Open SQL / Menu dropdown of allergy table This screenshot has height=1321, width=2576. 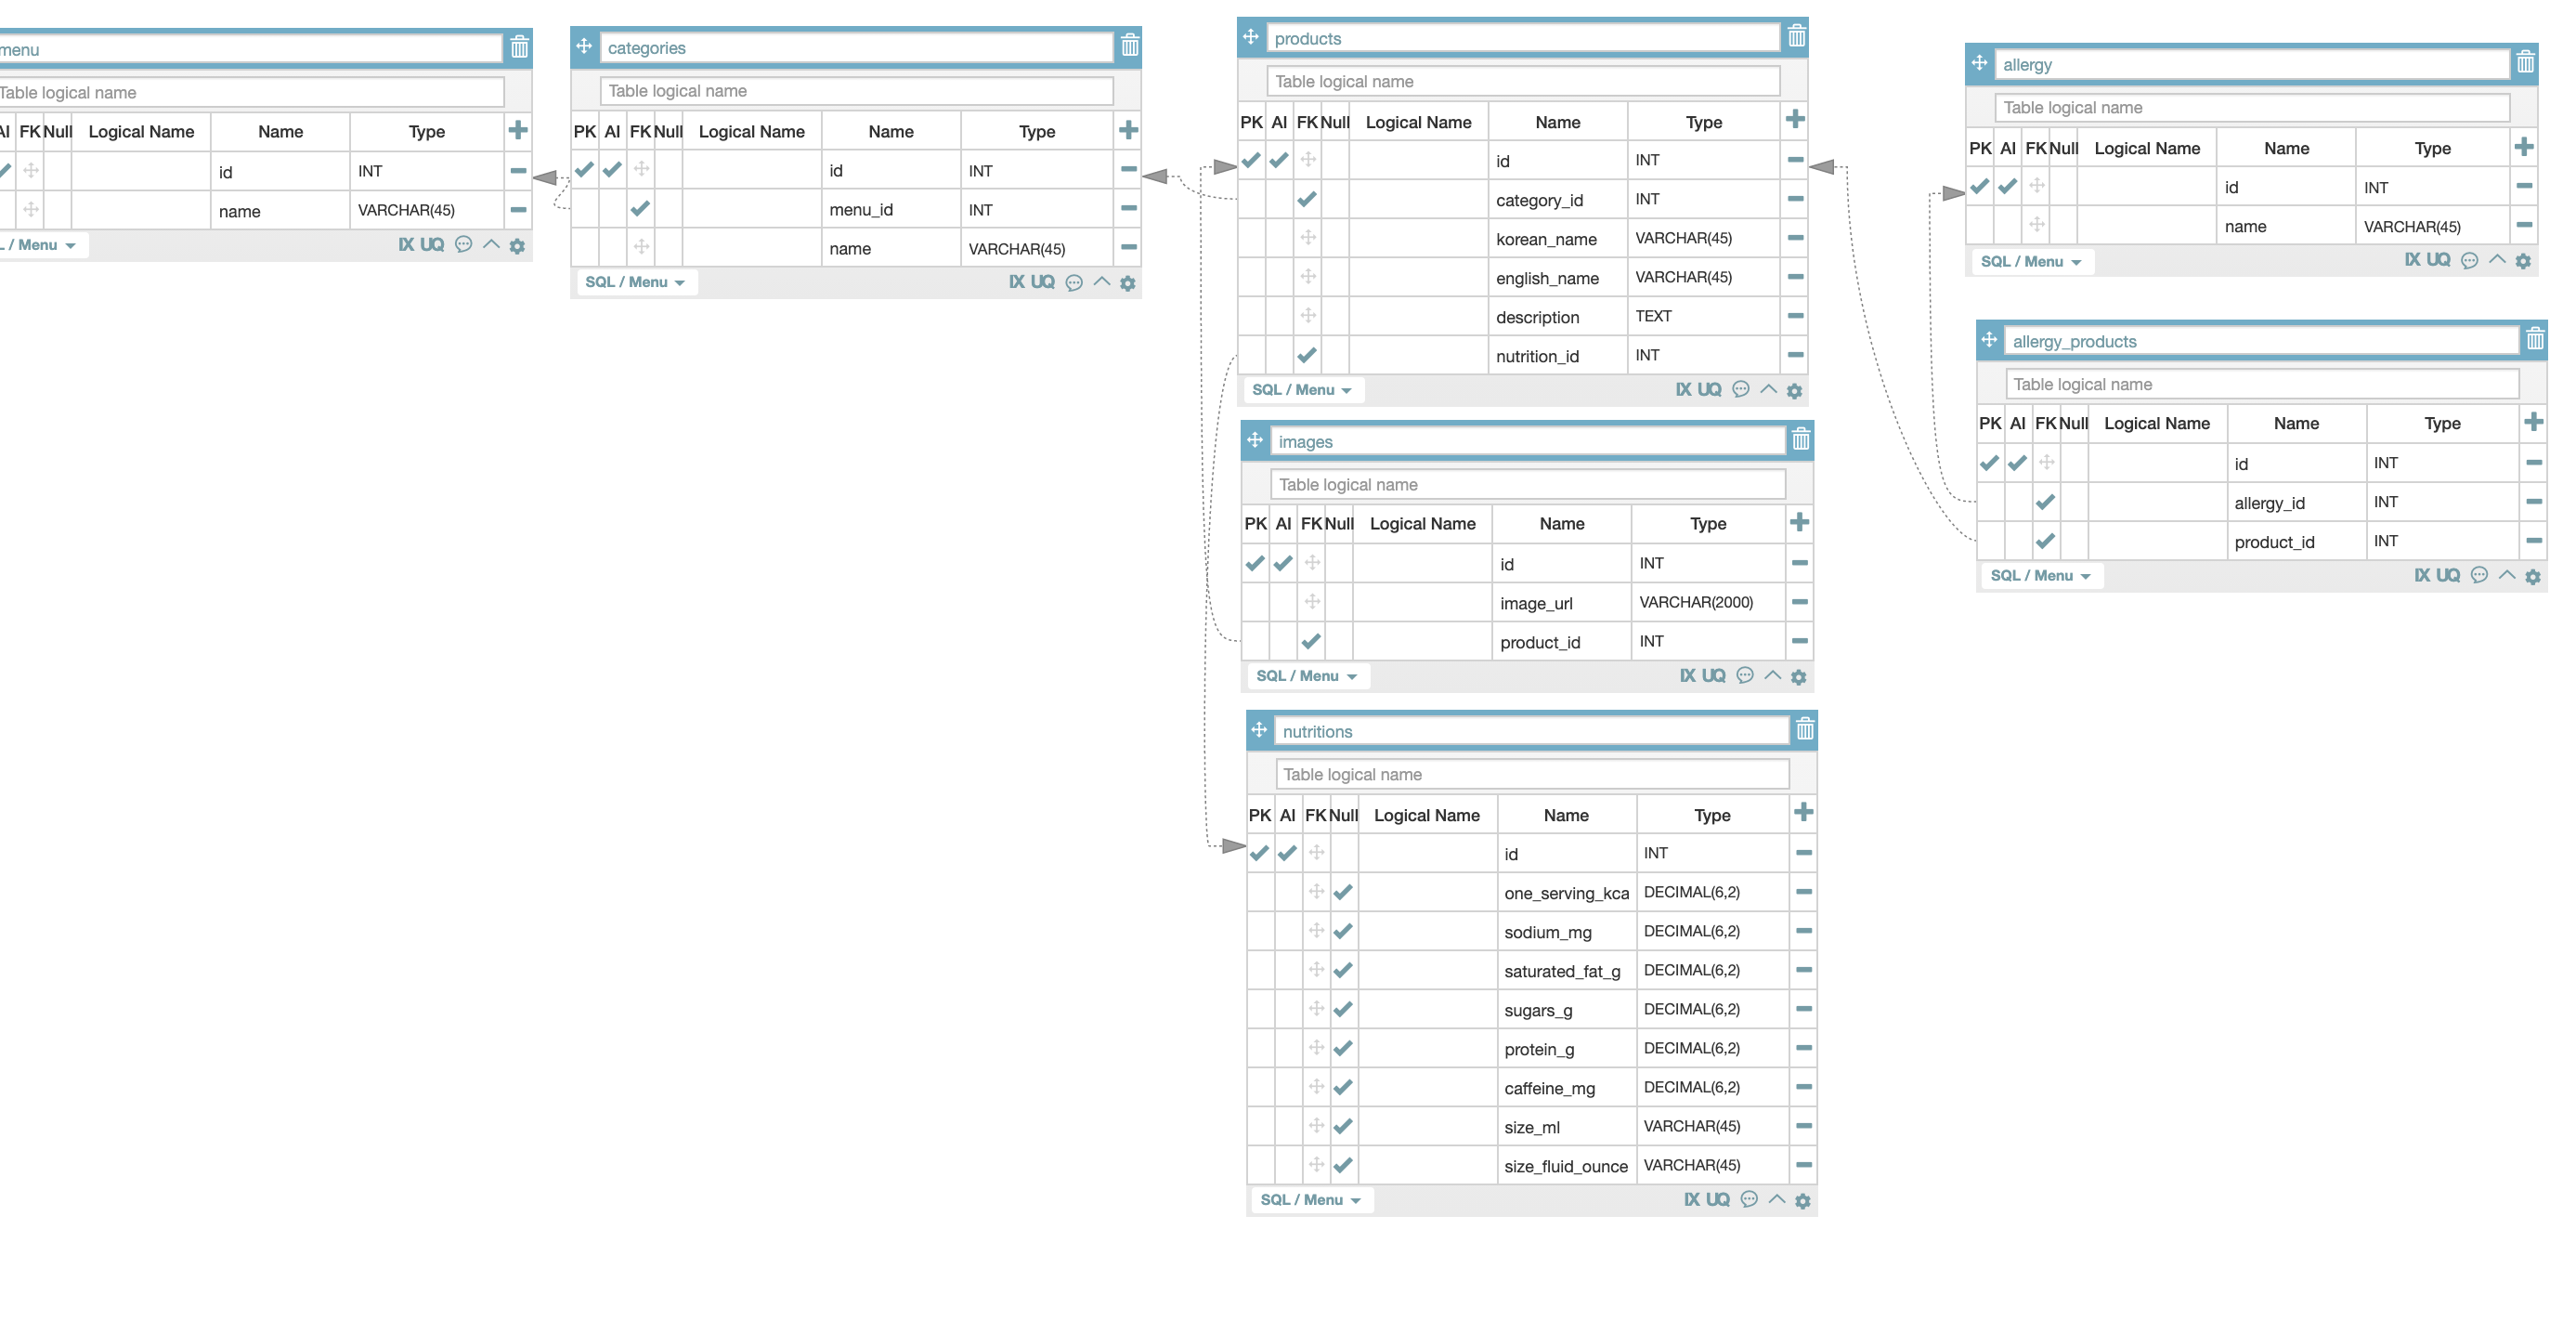point(2031,262)
